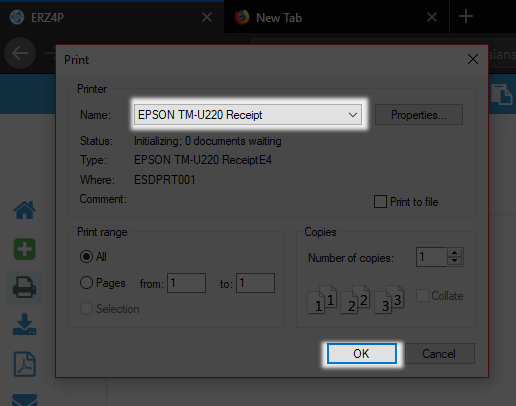Click the green plus add icon
This screenshot has height=406, width=516.
point(24,249)
